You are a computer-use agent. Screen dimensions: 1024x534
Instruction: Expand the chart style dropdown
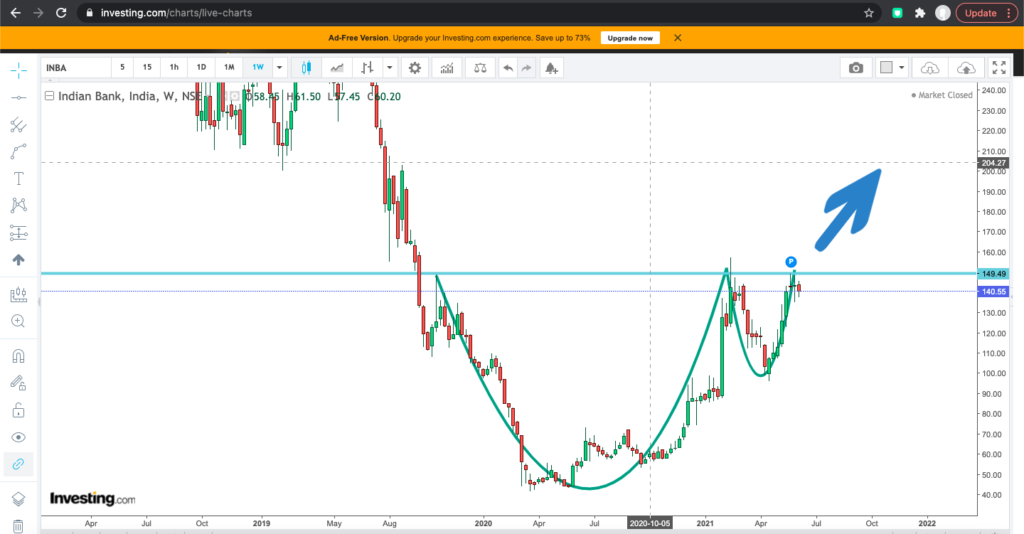[390, 68]
